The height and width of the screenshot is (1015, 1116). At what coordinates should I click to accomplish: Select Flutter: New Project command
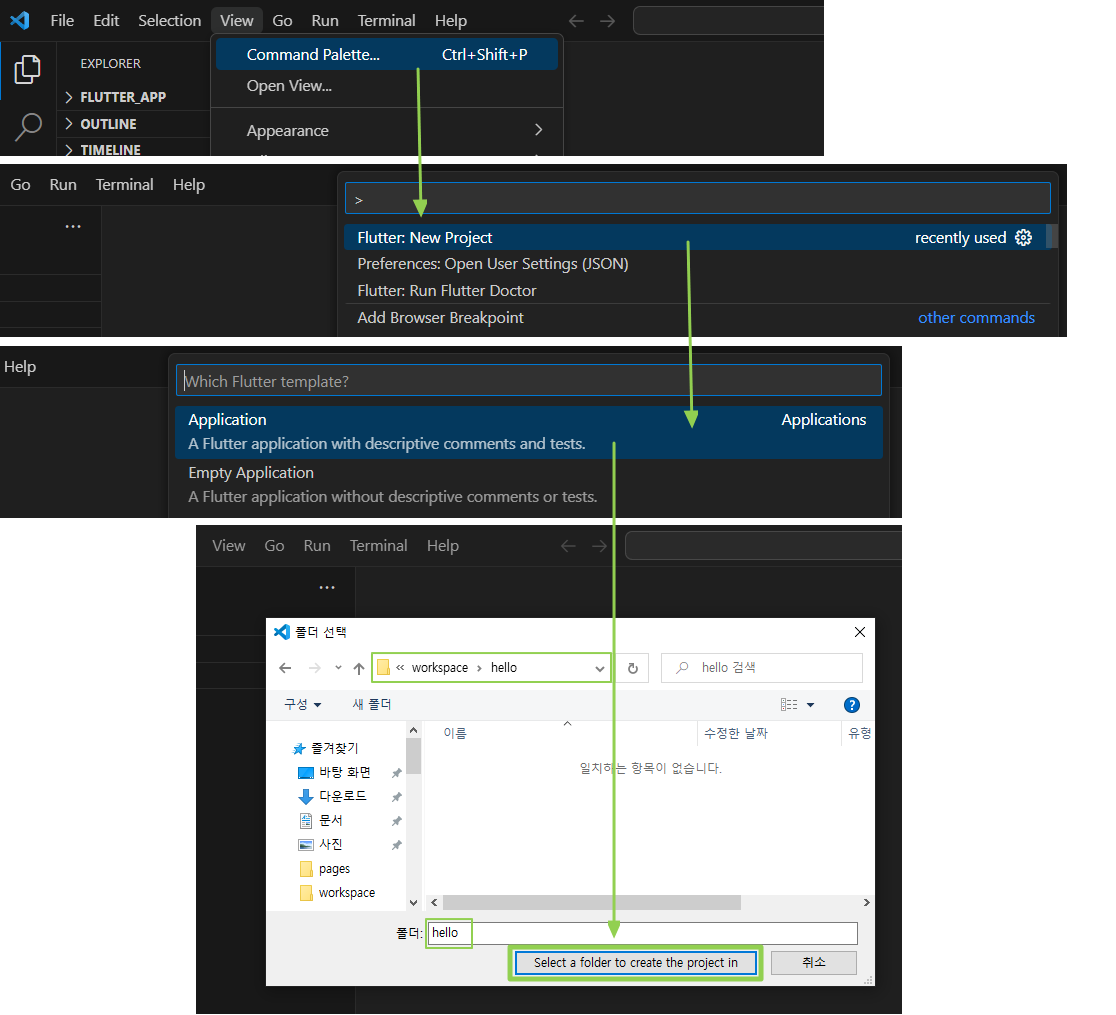tap(696, 238)
